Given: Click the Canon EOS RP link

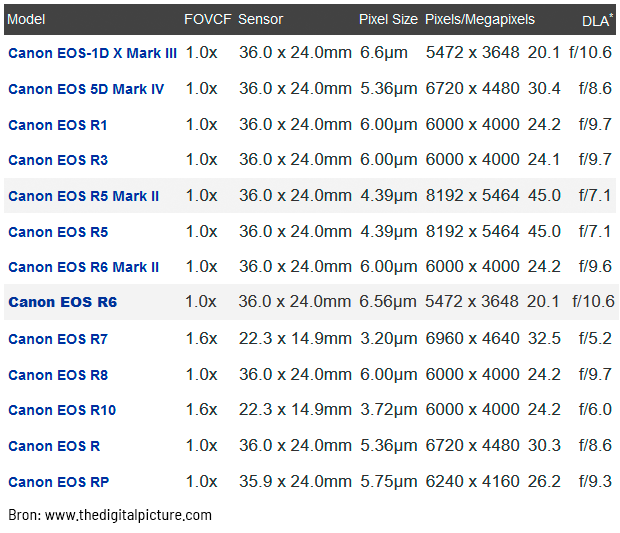Looking at the screenshot, I should [x=59, y=482].
